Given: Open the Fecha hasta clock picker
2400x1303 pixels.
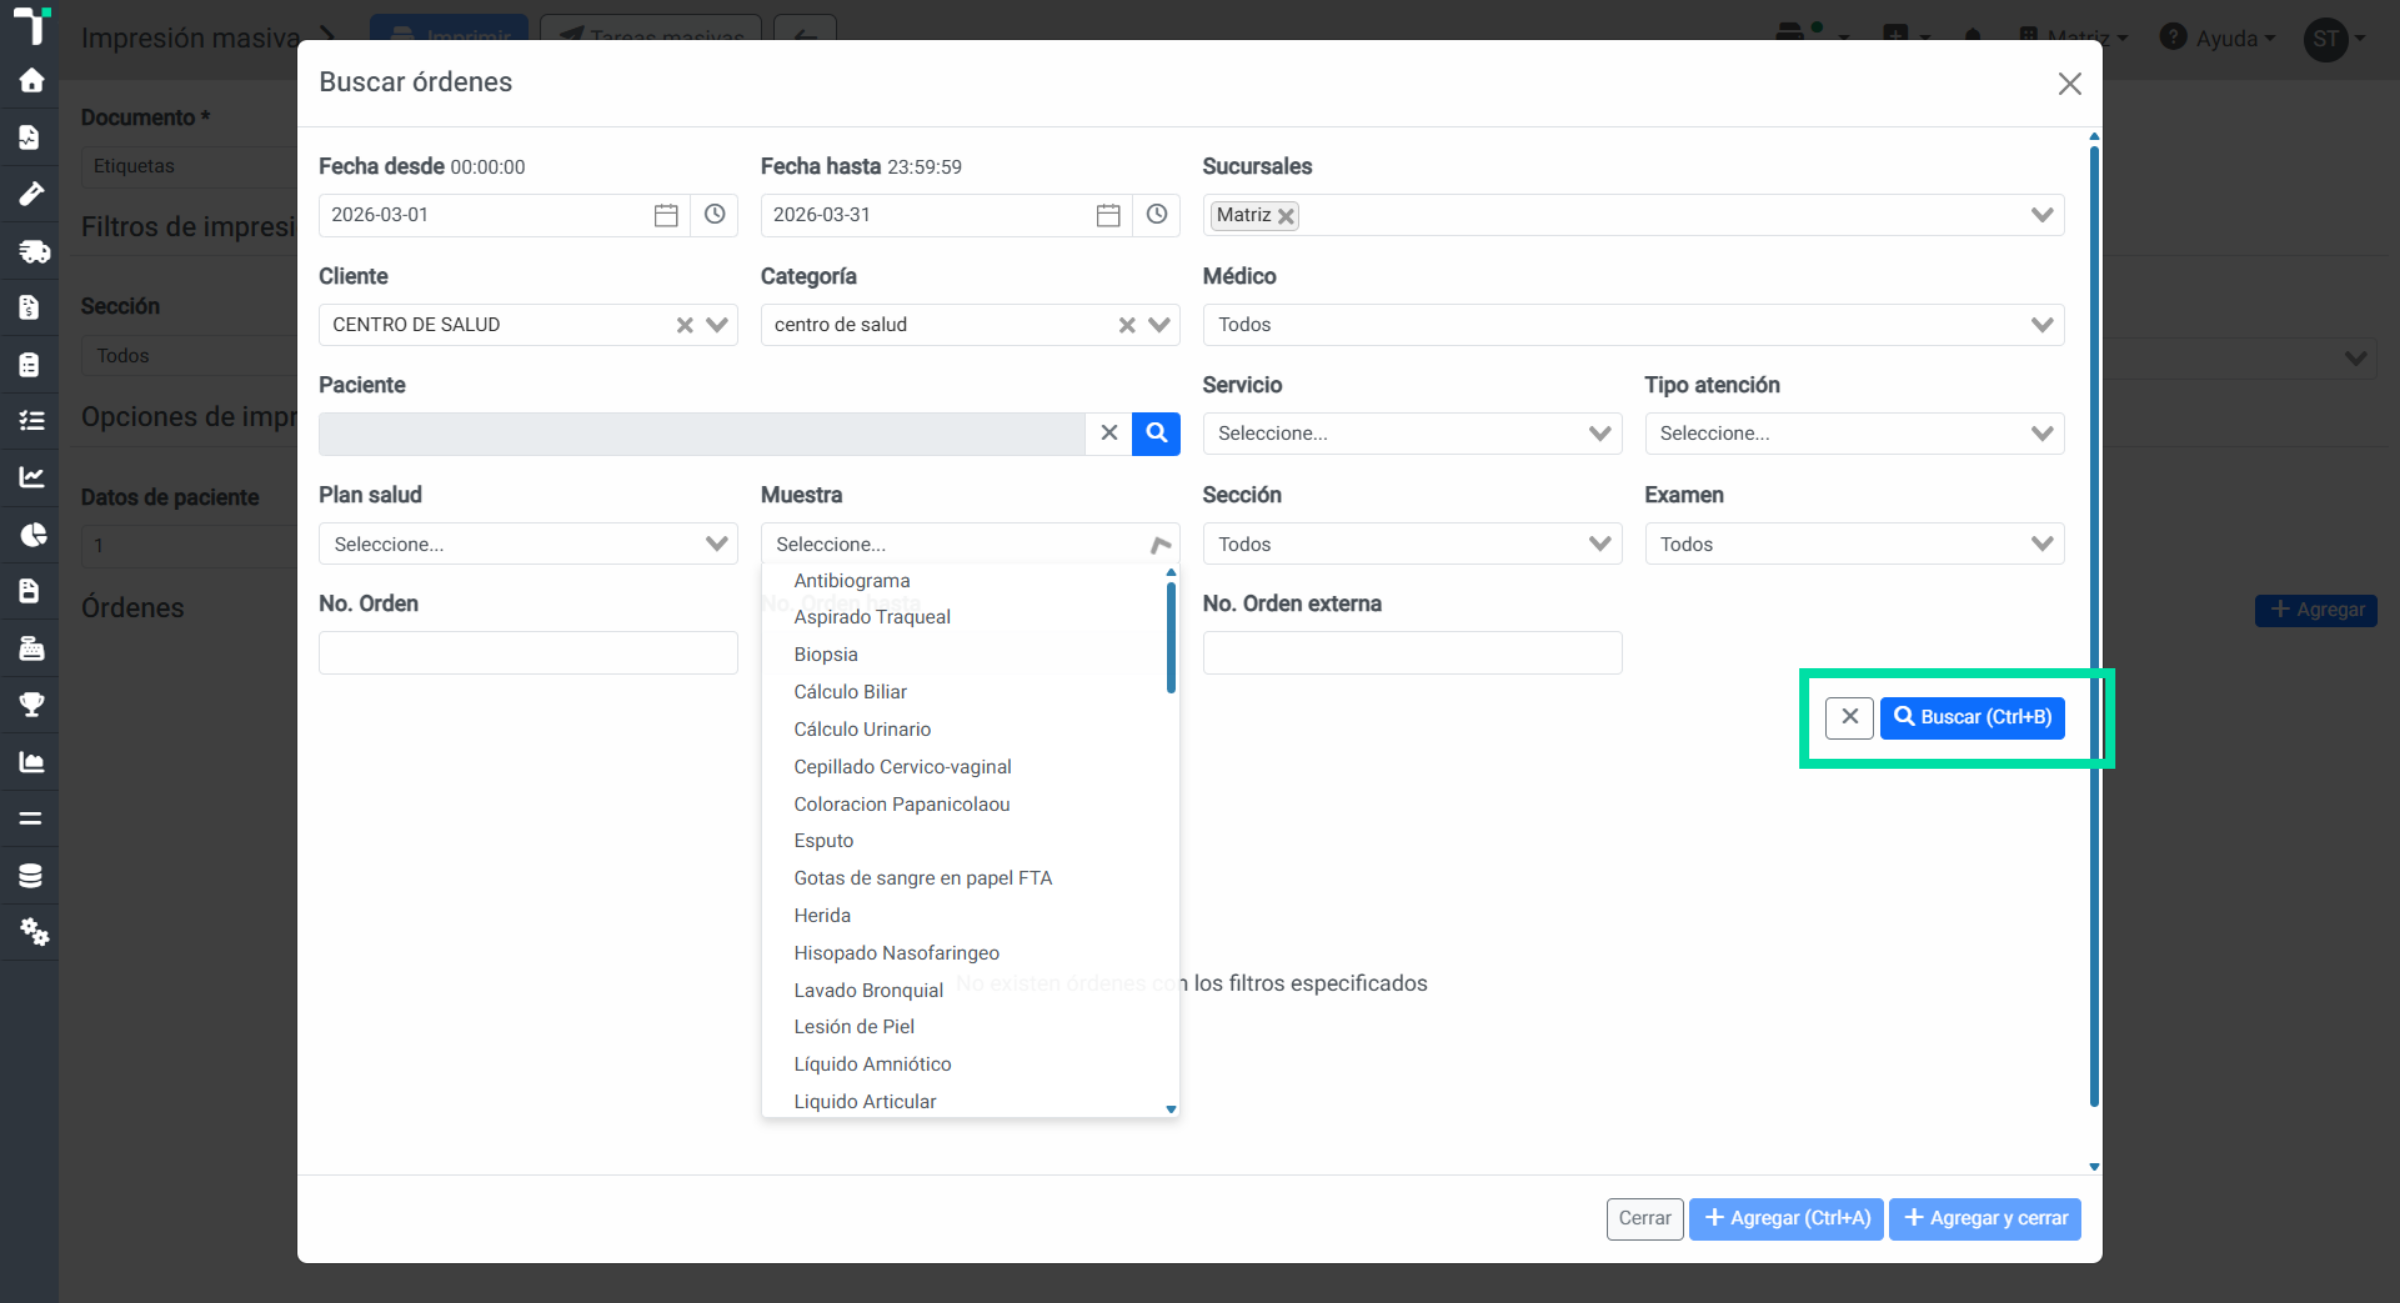Looking at the screenshot, I should click(1156, 215).
